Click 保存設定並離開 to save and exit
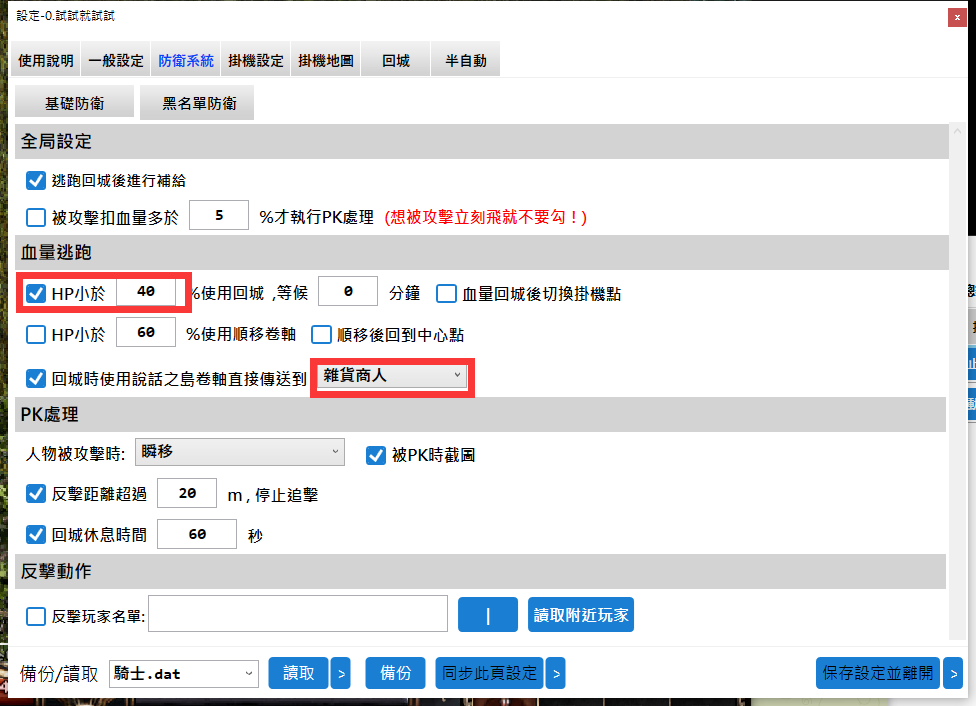The width and height of the screenshot is (976, 706). pos(877,673)
